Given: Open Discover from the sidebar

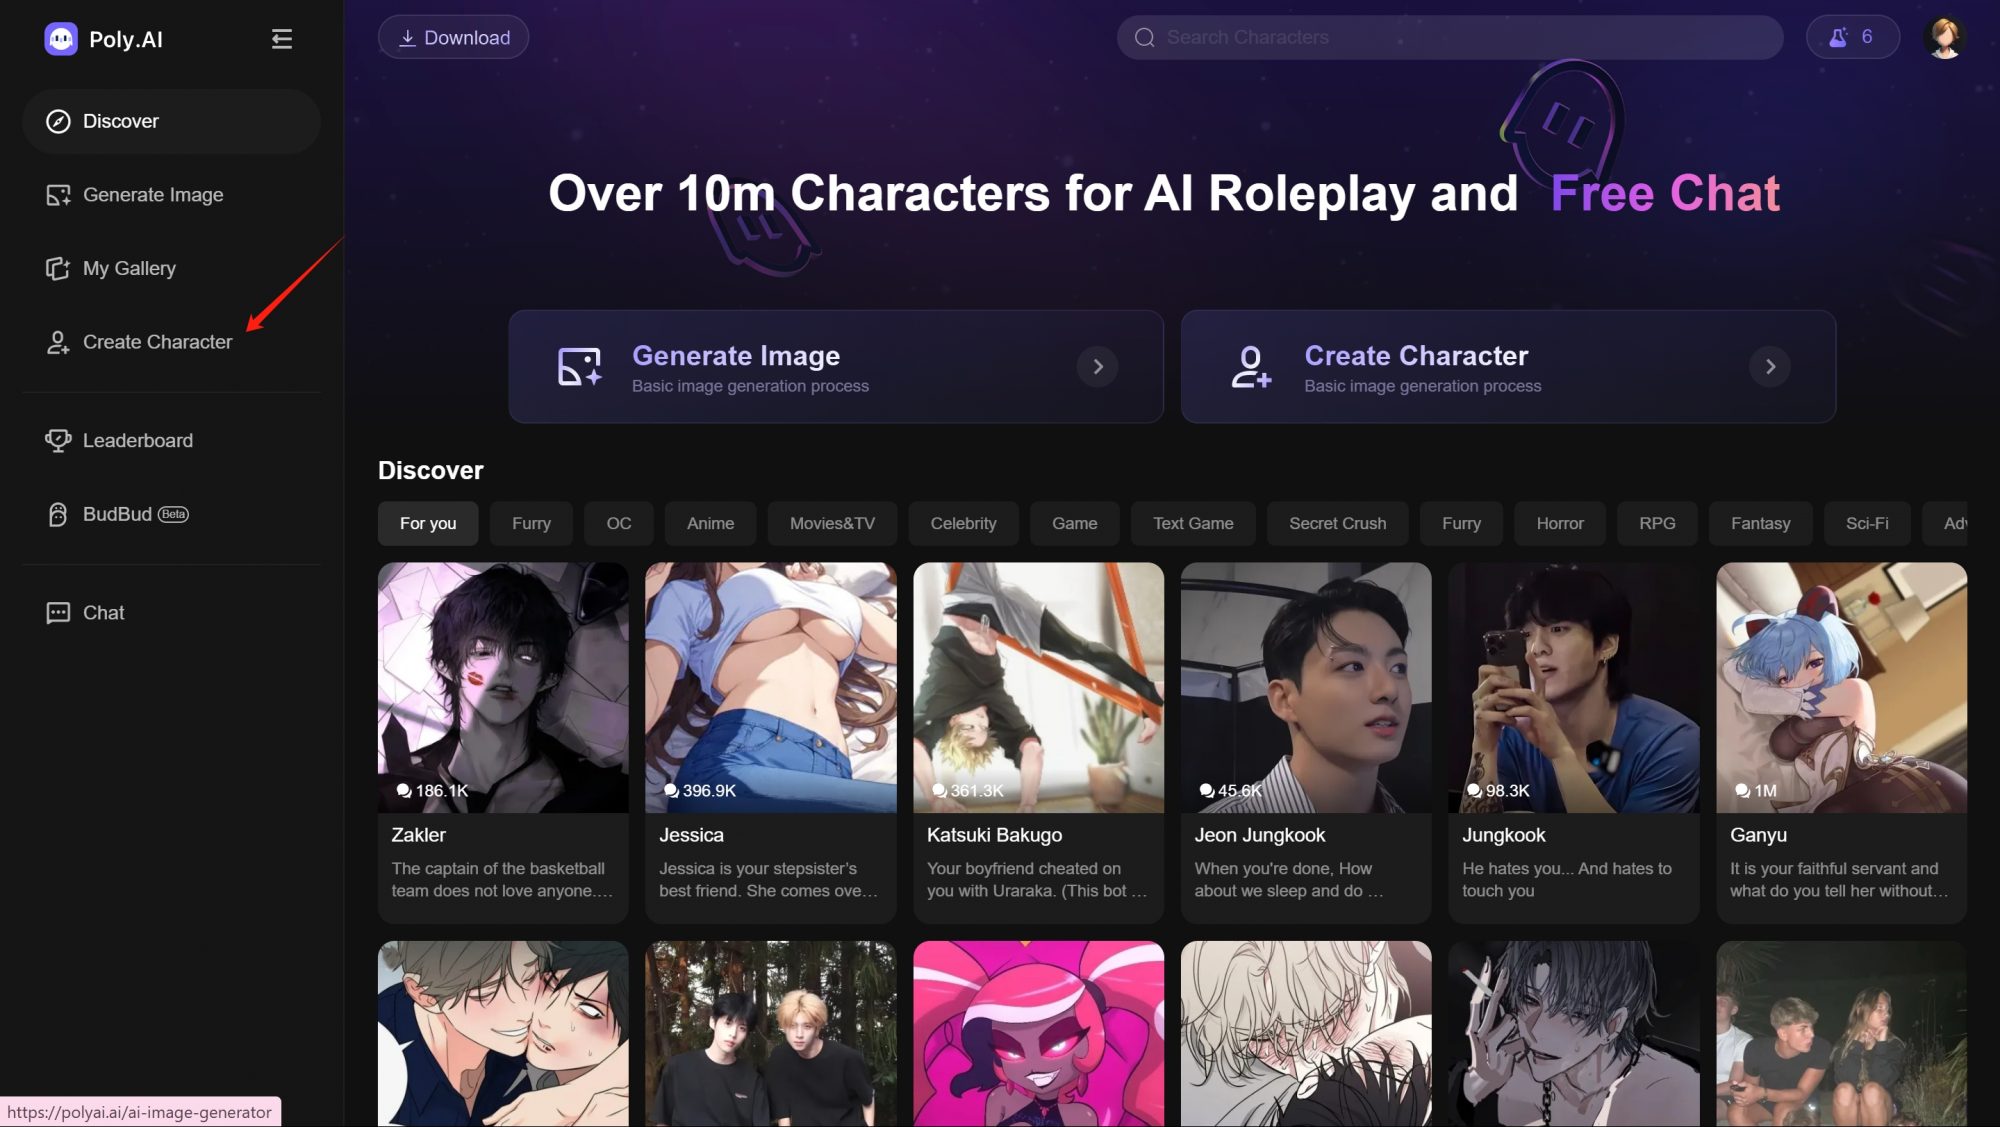Looking at the screenshot, I should pyautogui.click(x=171, y=121).
